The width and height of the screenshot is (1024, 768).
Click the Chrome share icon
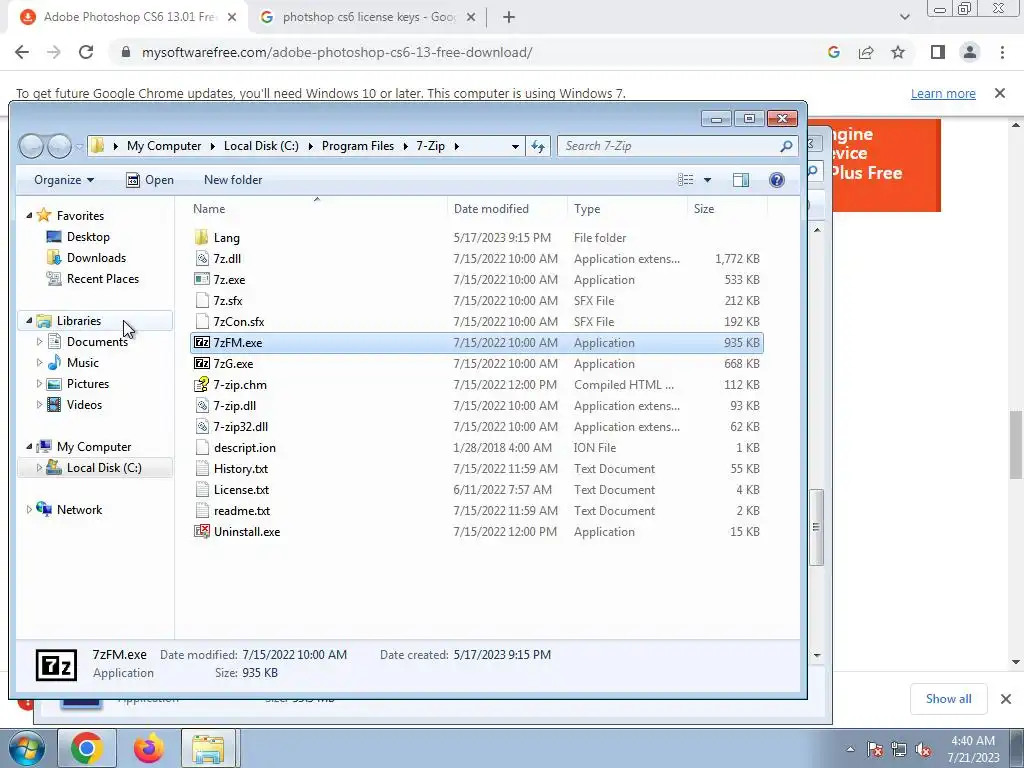click(x=866, y=52)
